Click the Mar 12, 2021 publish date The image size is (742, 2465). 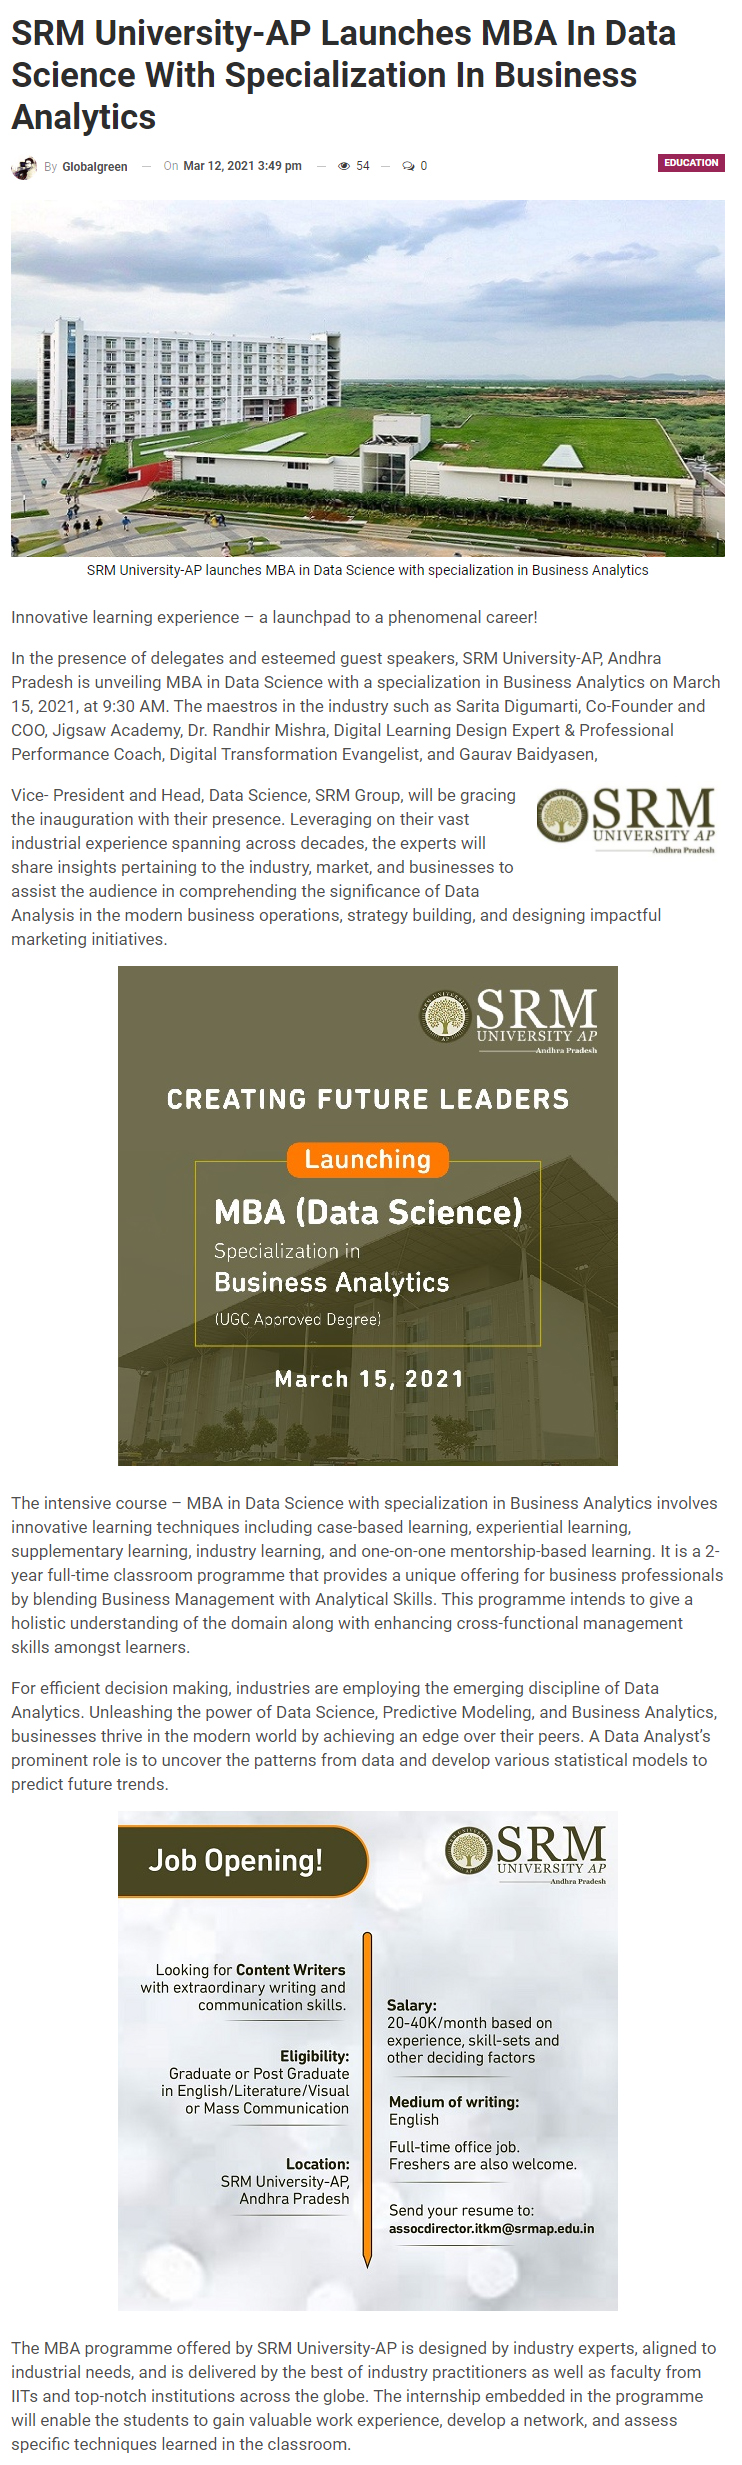[242, 166]
